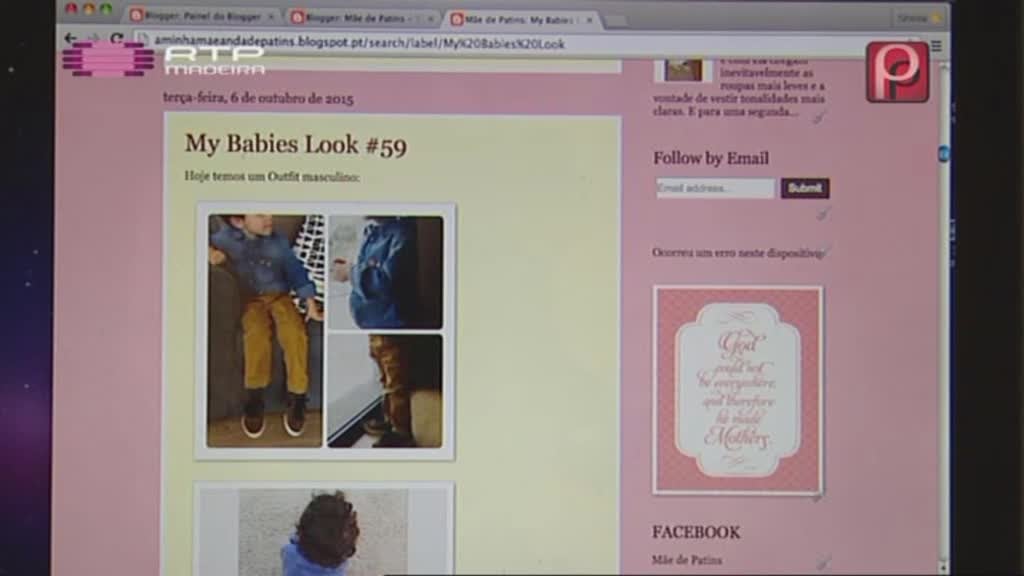Reload the page with the refresh icon
1024x576 pixels.
click(x=117, y=39)
